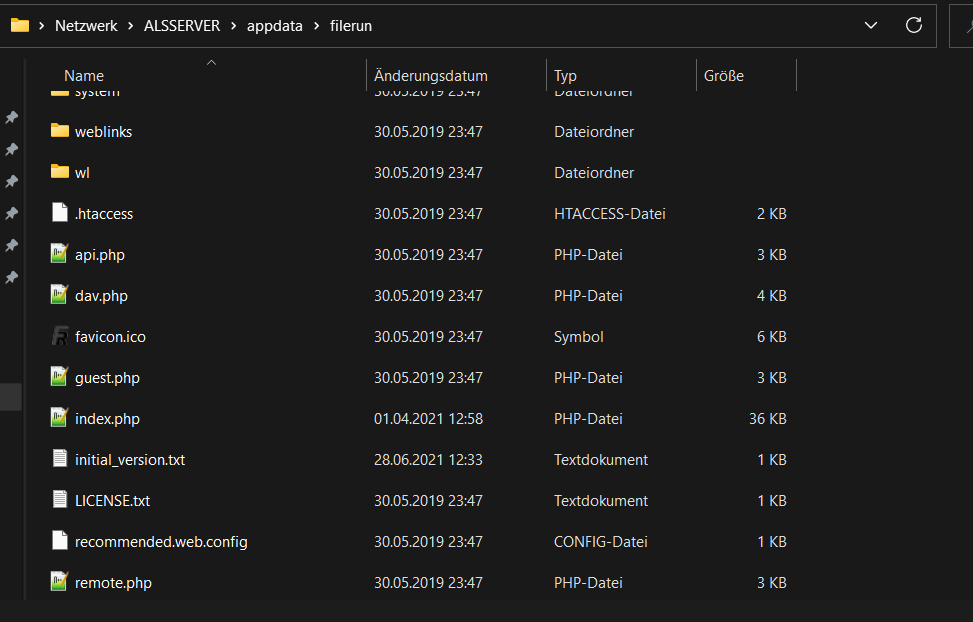Screen dimensions: 973x622
Task: Select the api.php file icon
Action: pyautogui.click(x=59, y=253)
